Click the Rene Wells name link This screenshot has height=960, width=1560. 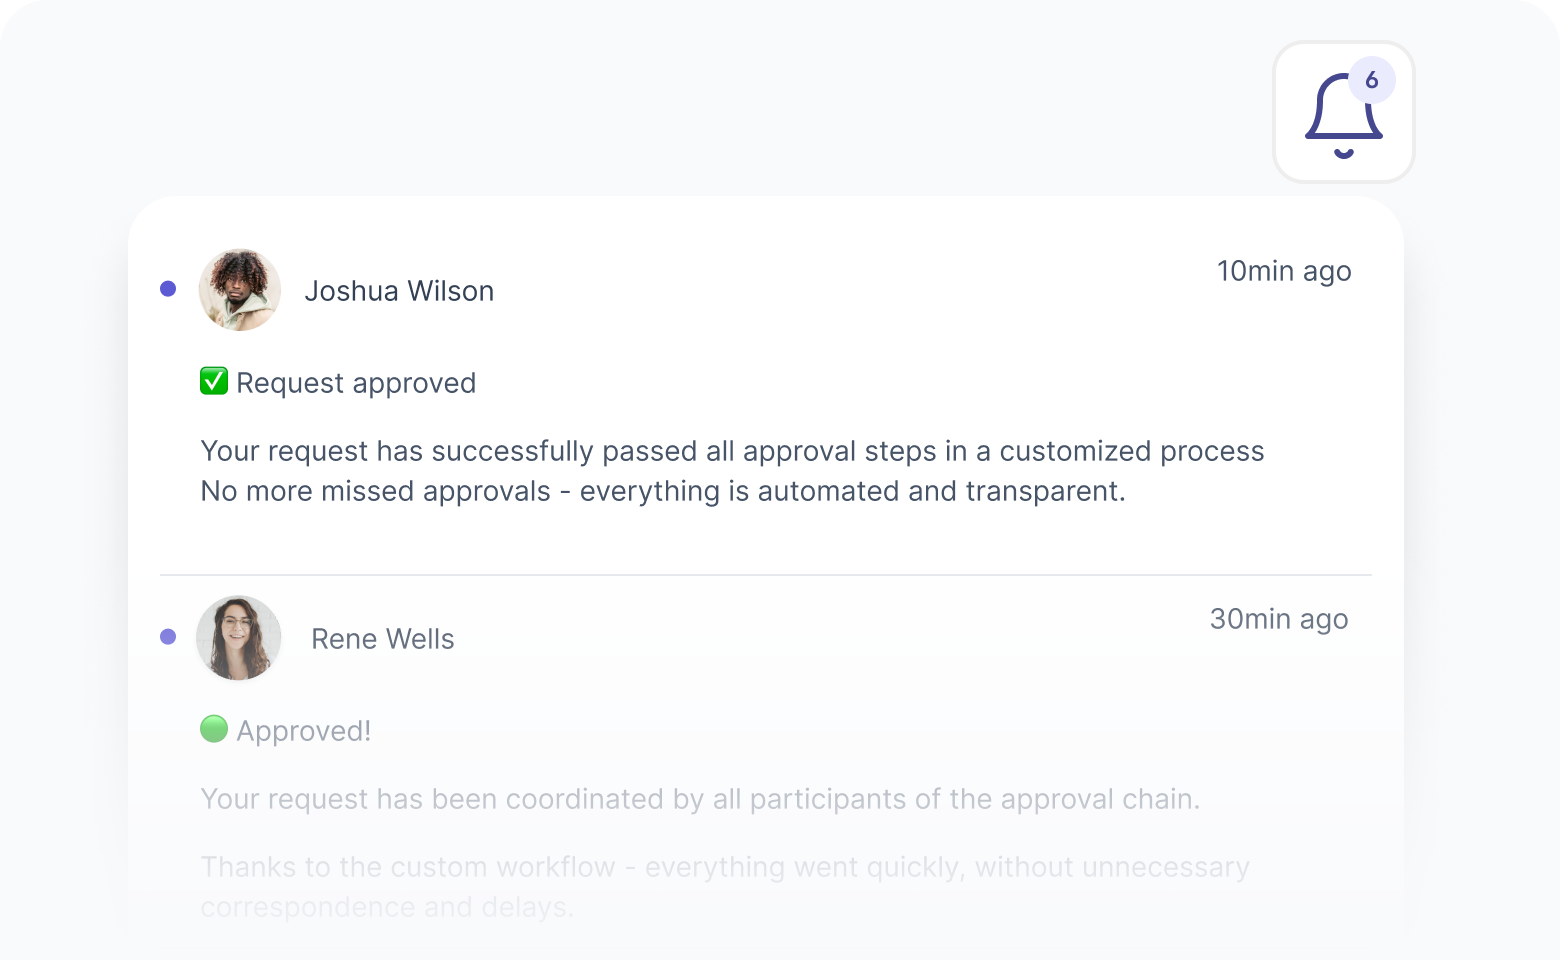[x=382, y=638]
